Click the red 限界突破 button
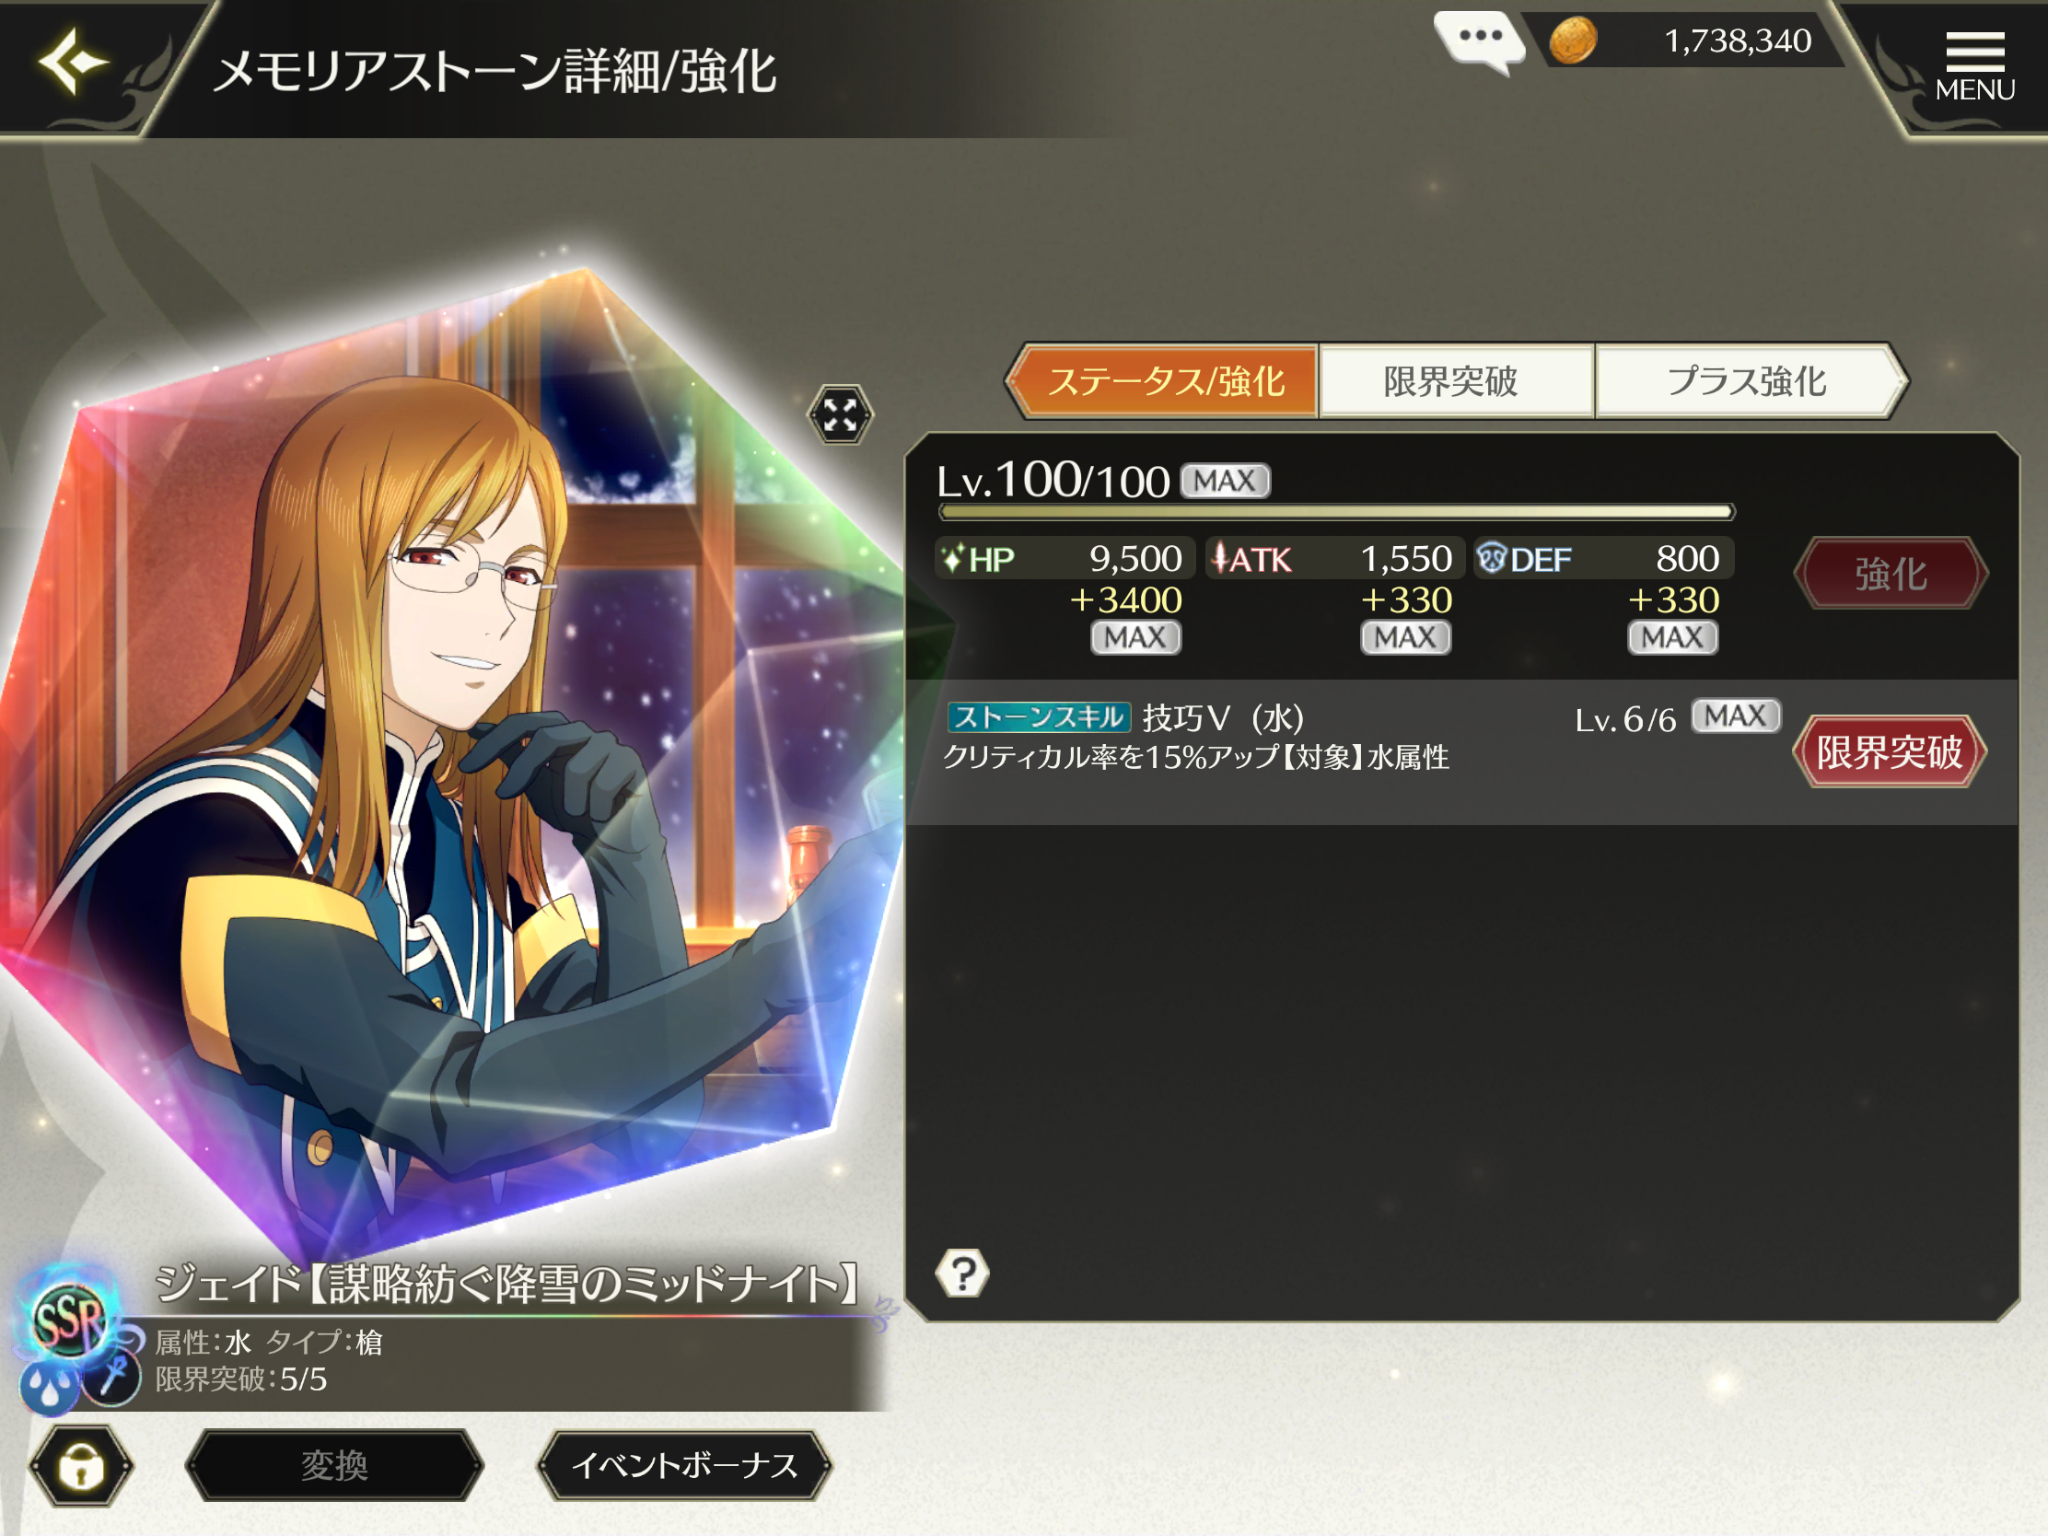This screenshot has width=2048, height=1536. click(x=1889, y=751)
